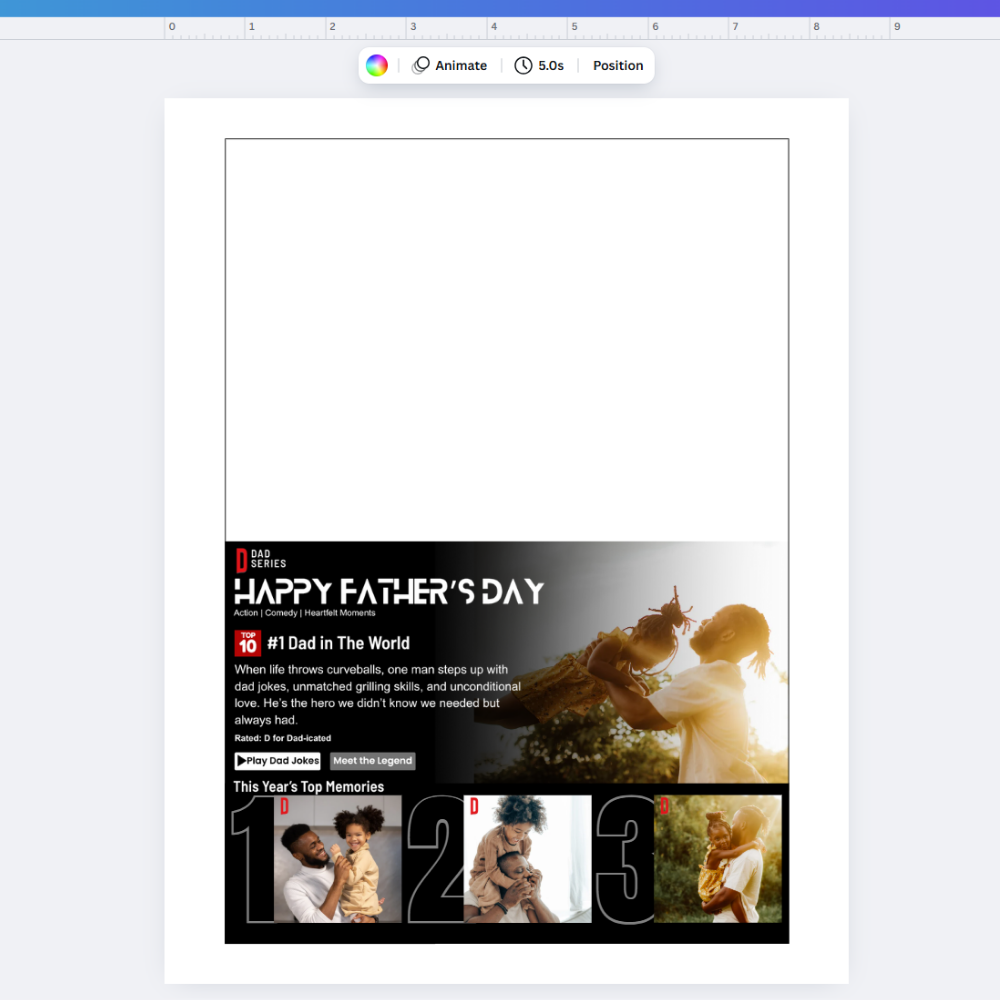
Task: Click the red D badge on memory photo 1
Action: tap(284, 806)
